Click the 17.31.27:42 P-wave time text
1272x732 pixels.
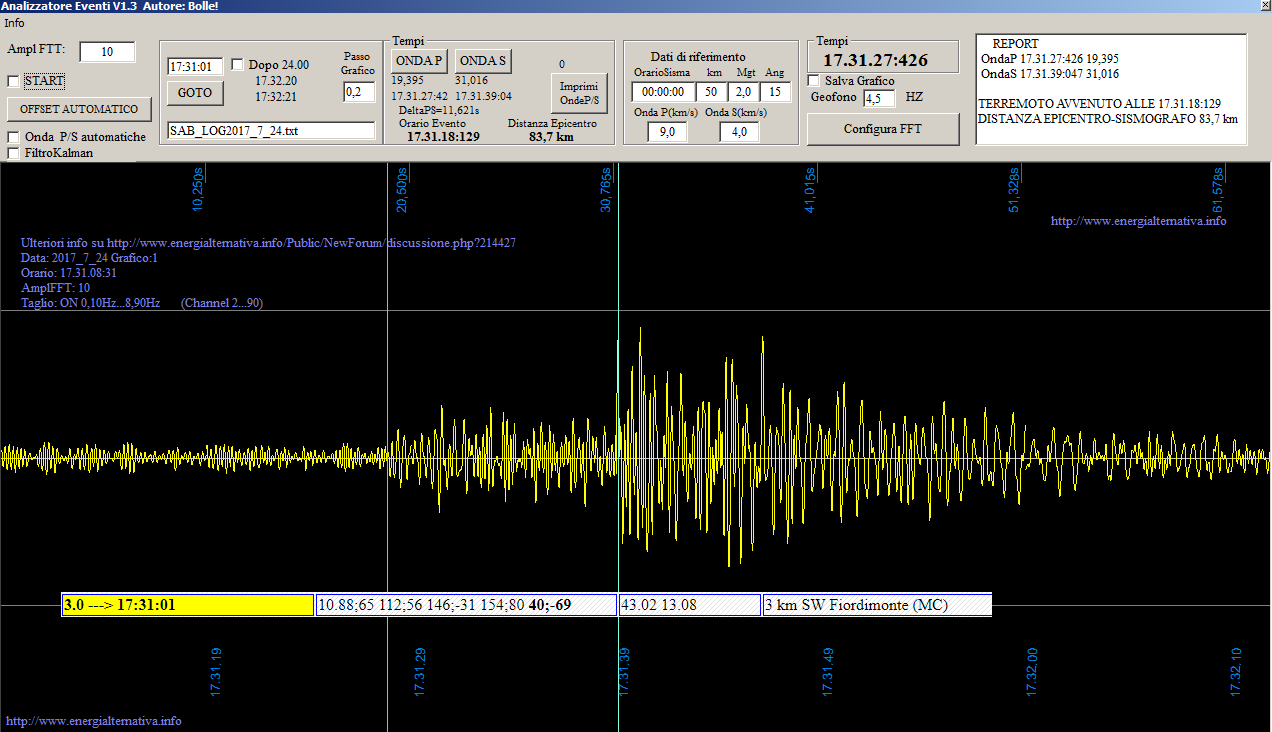[419, 96]
